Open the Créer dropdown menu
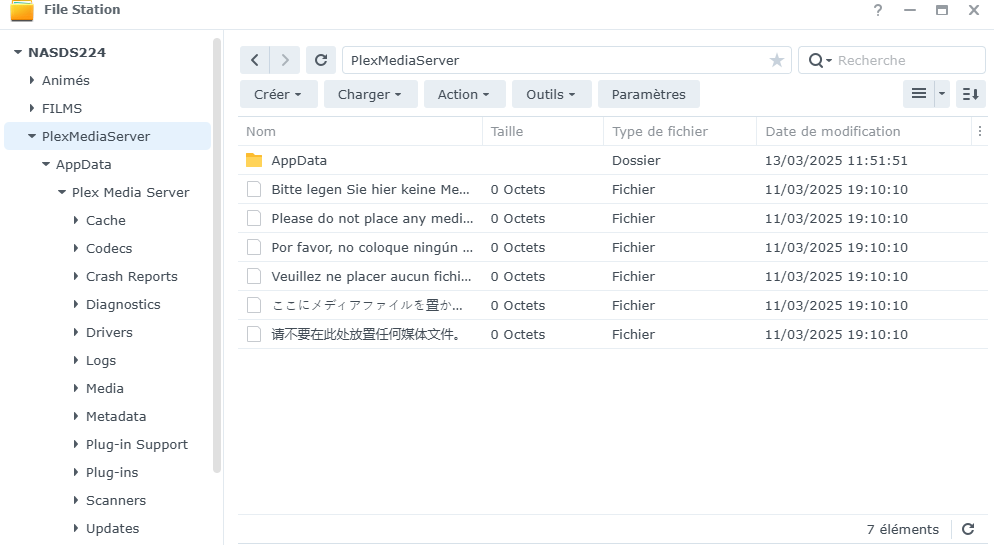 pyautogui.click(x=278, y=94)
